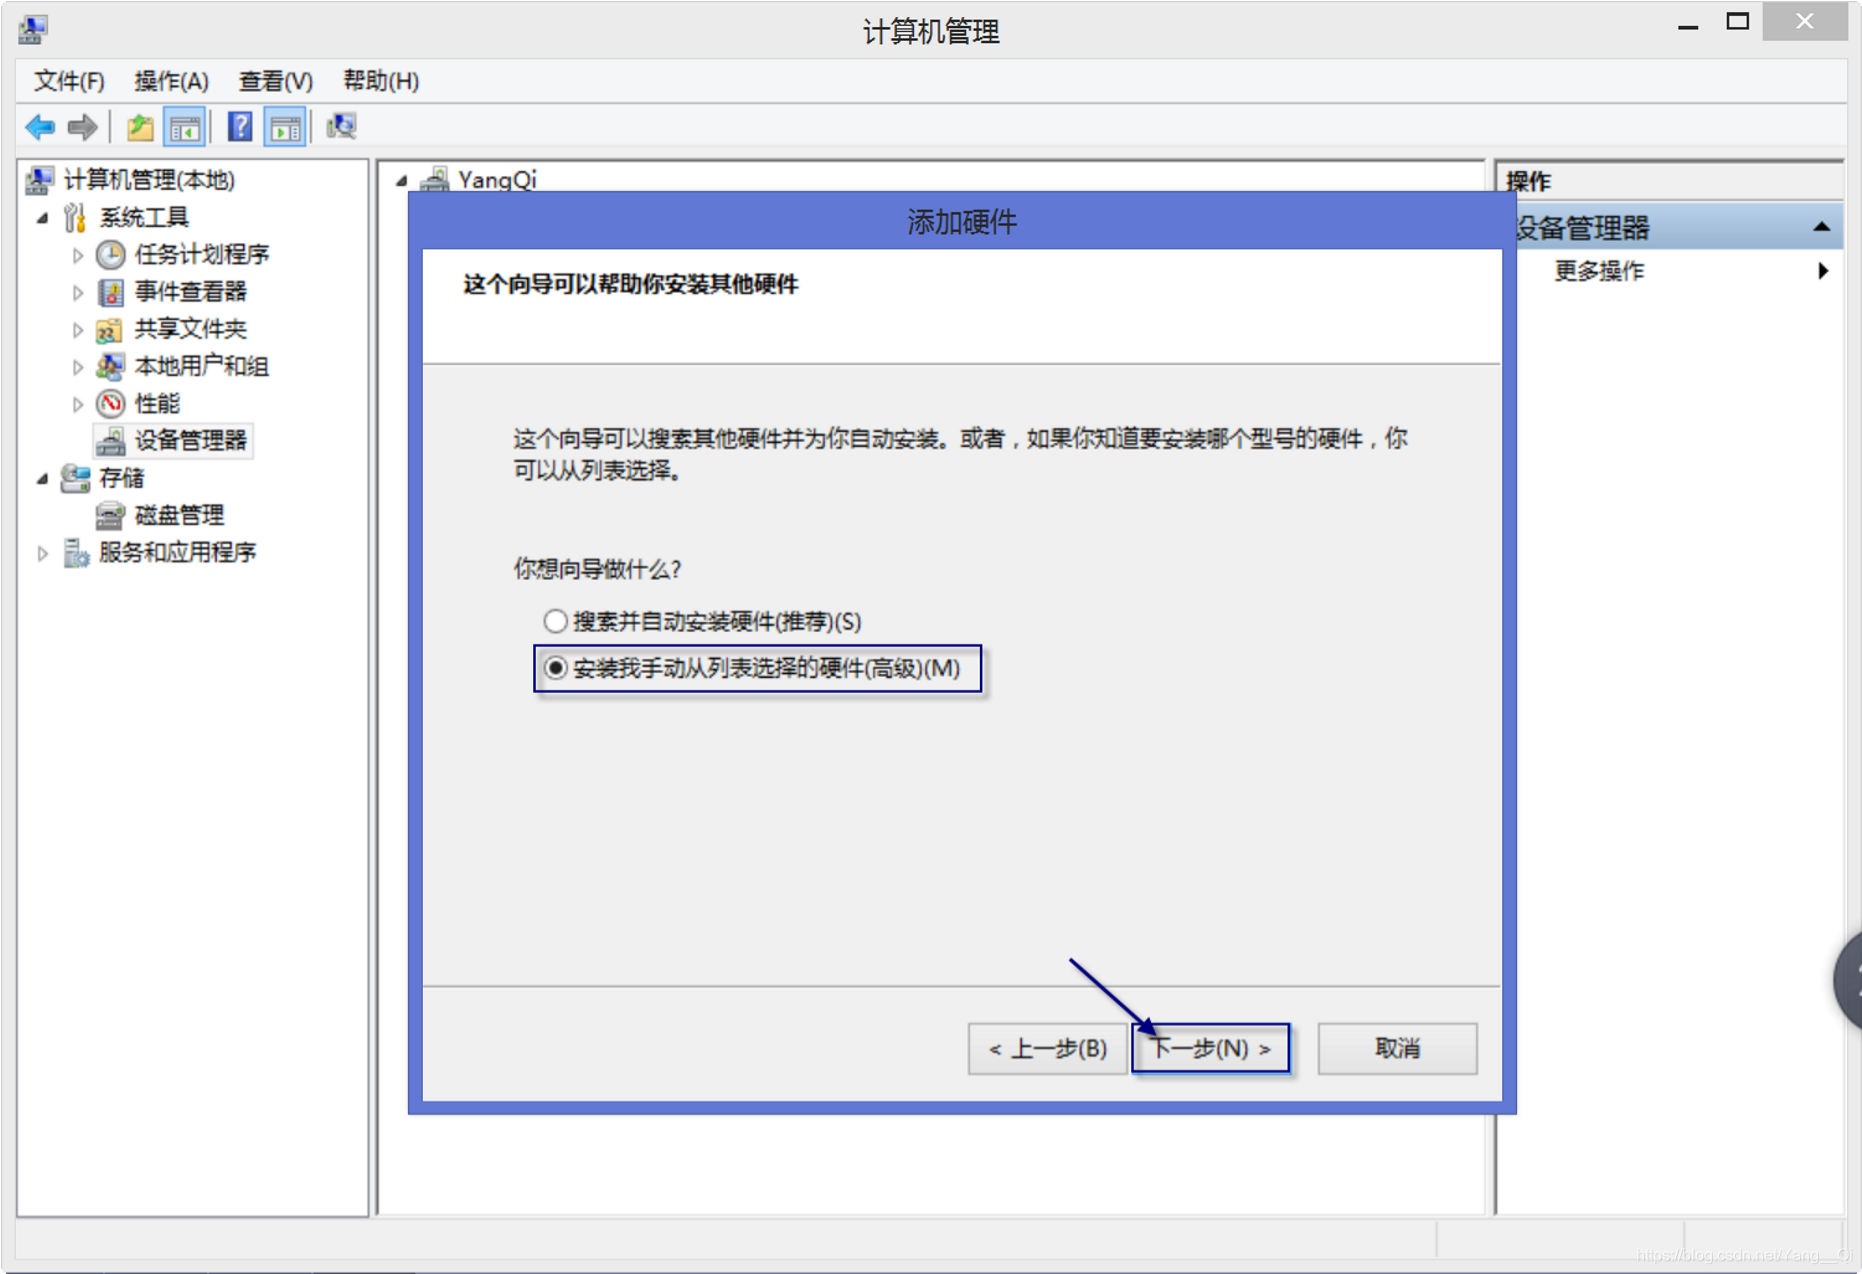Click the 本地用户和组 icon
This screenshot has width=1862, height=1274.
pos(110,366)
